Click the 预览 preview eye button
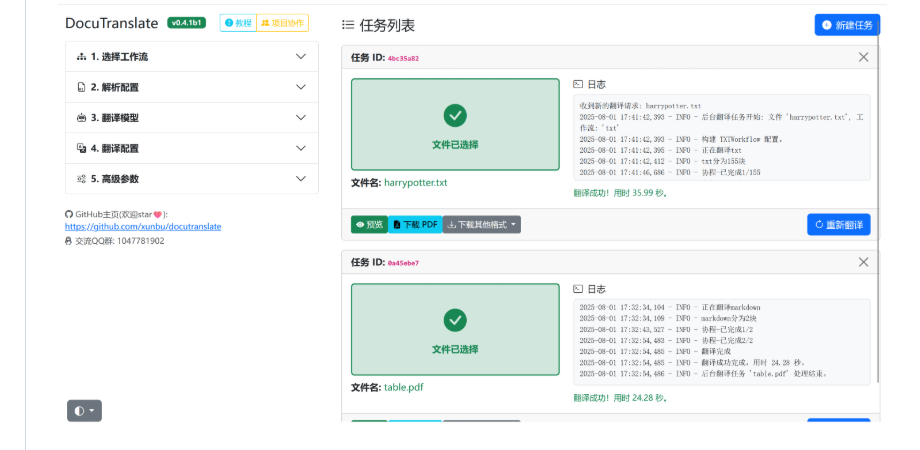The image size is (920, 450). [369, 225]
